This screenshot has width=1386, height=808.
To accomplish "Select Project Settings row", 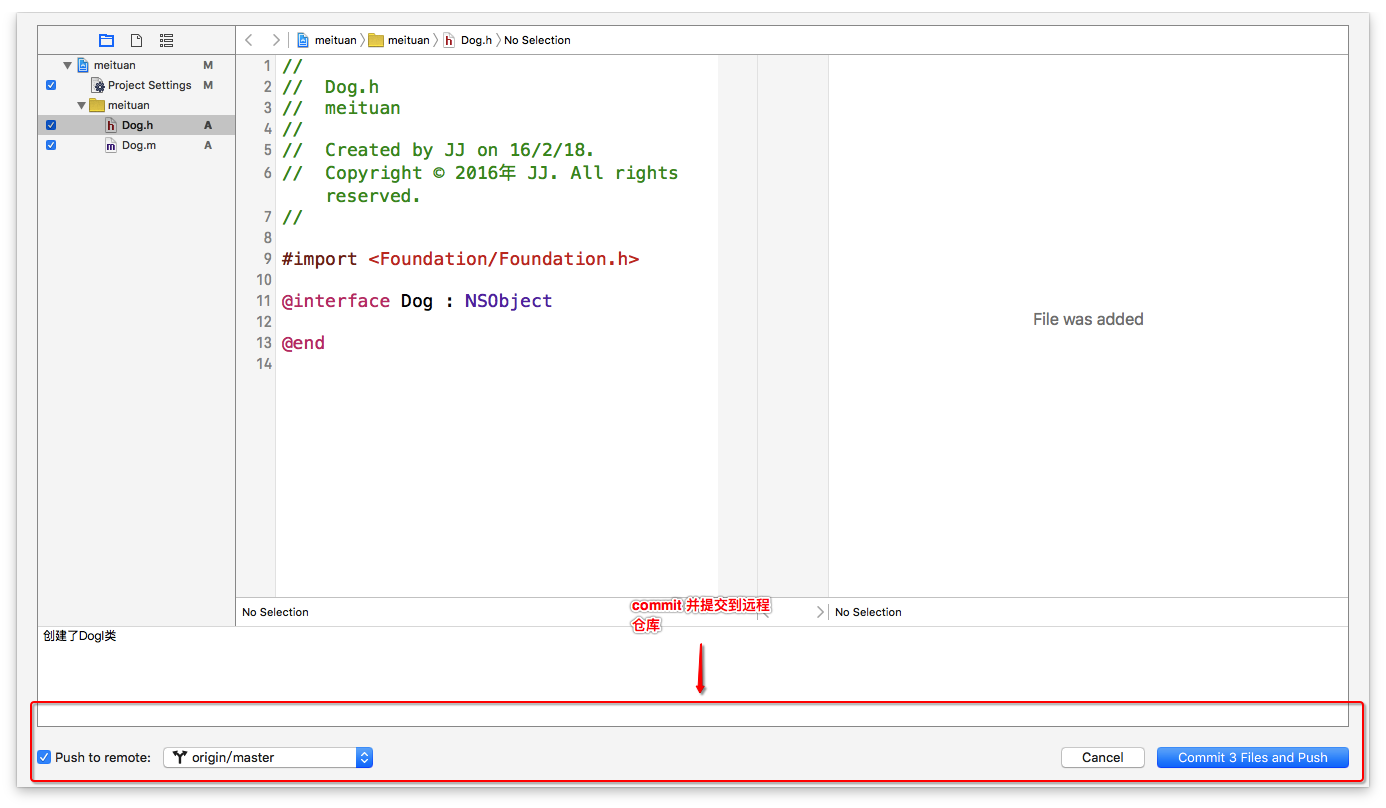I will 137,85.
